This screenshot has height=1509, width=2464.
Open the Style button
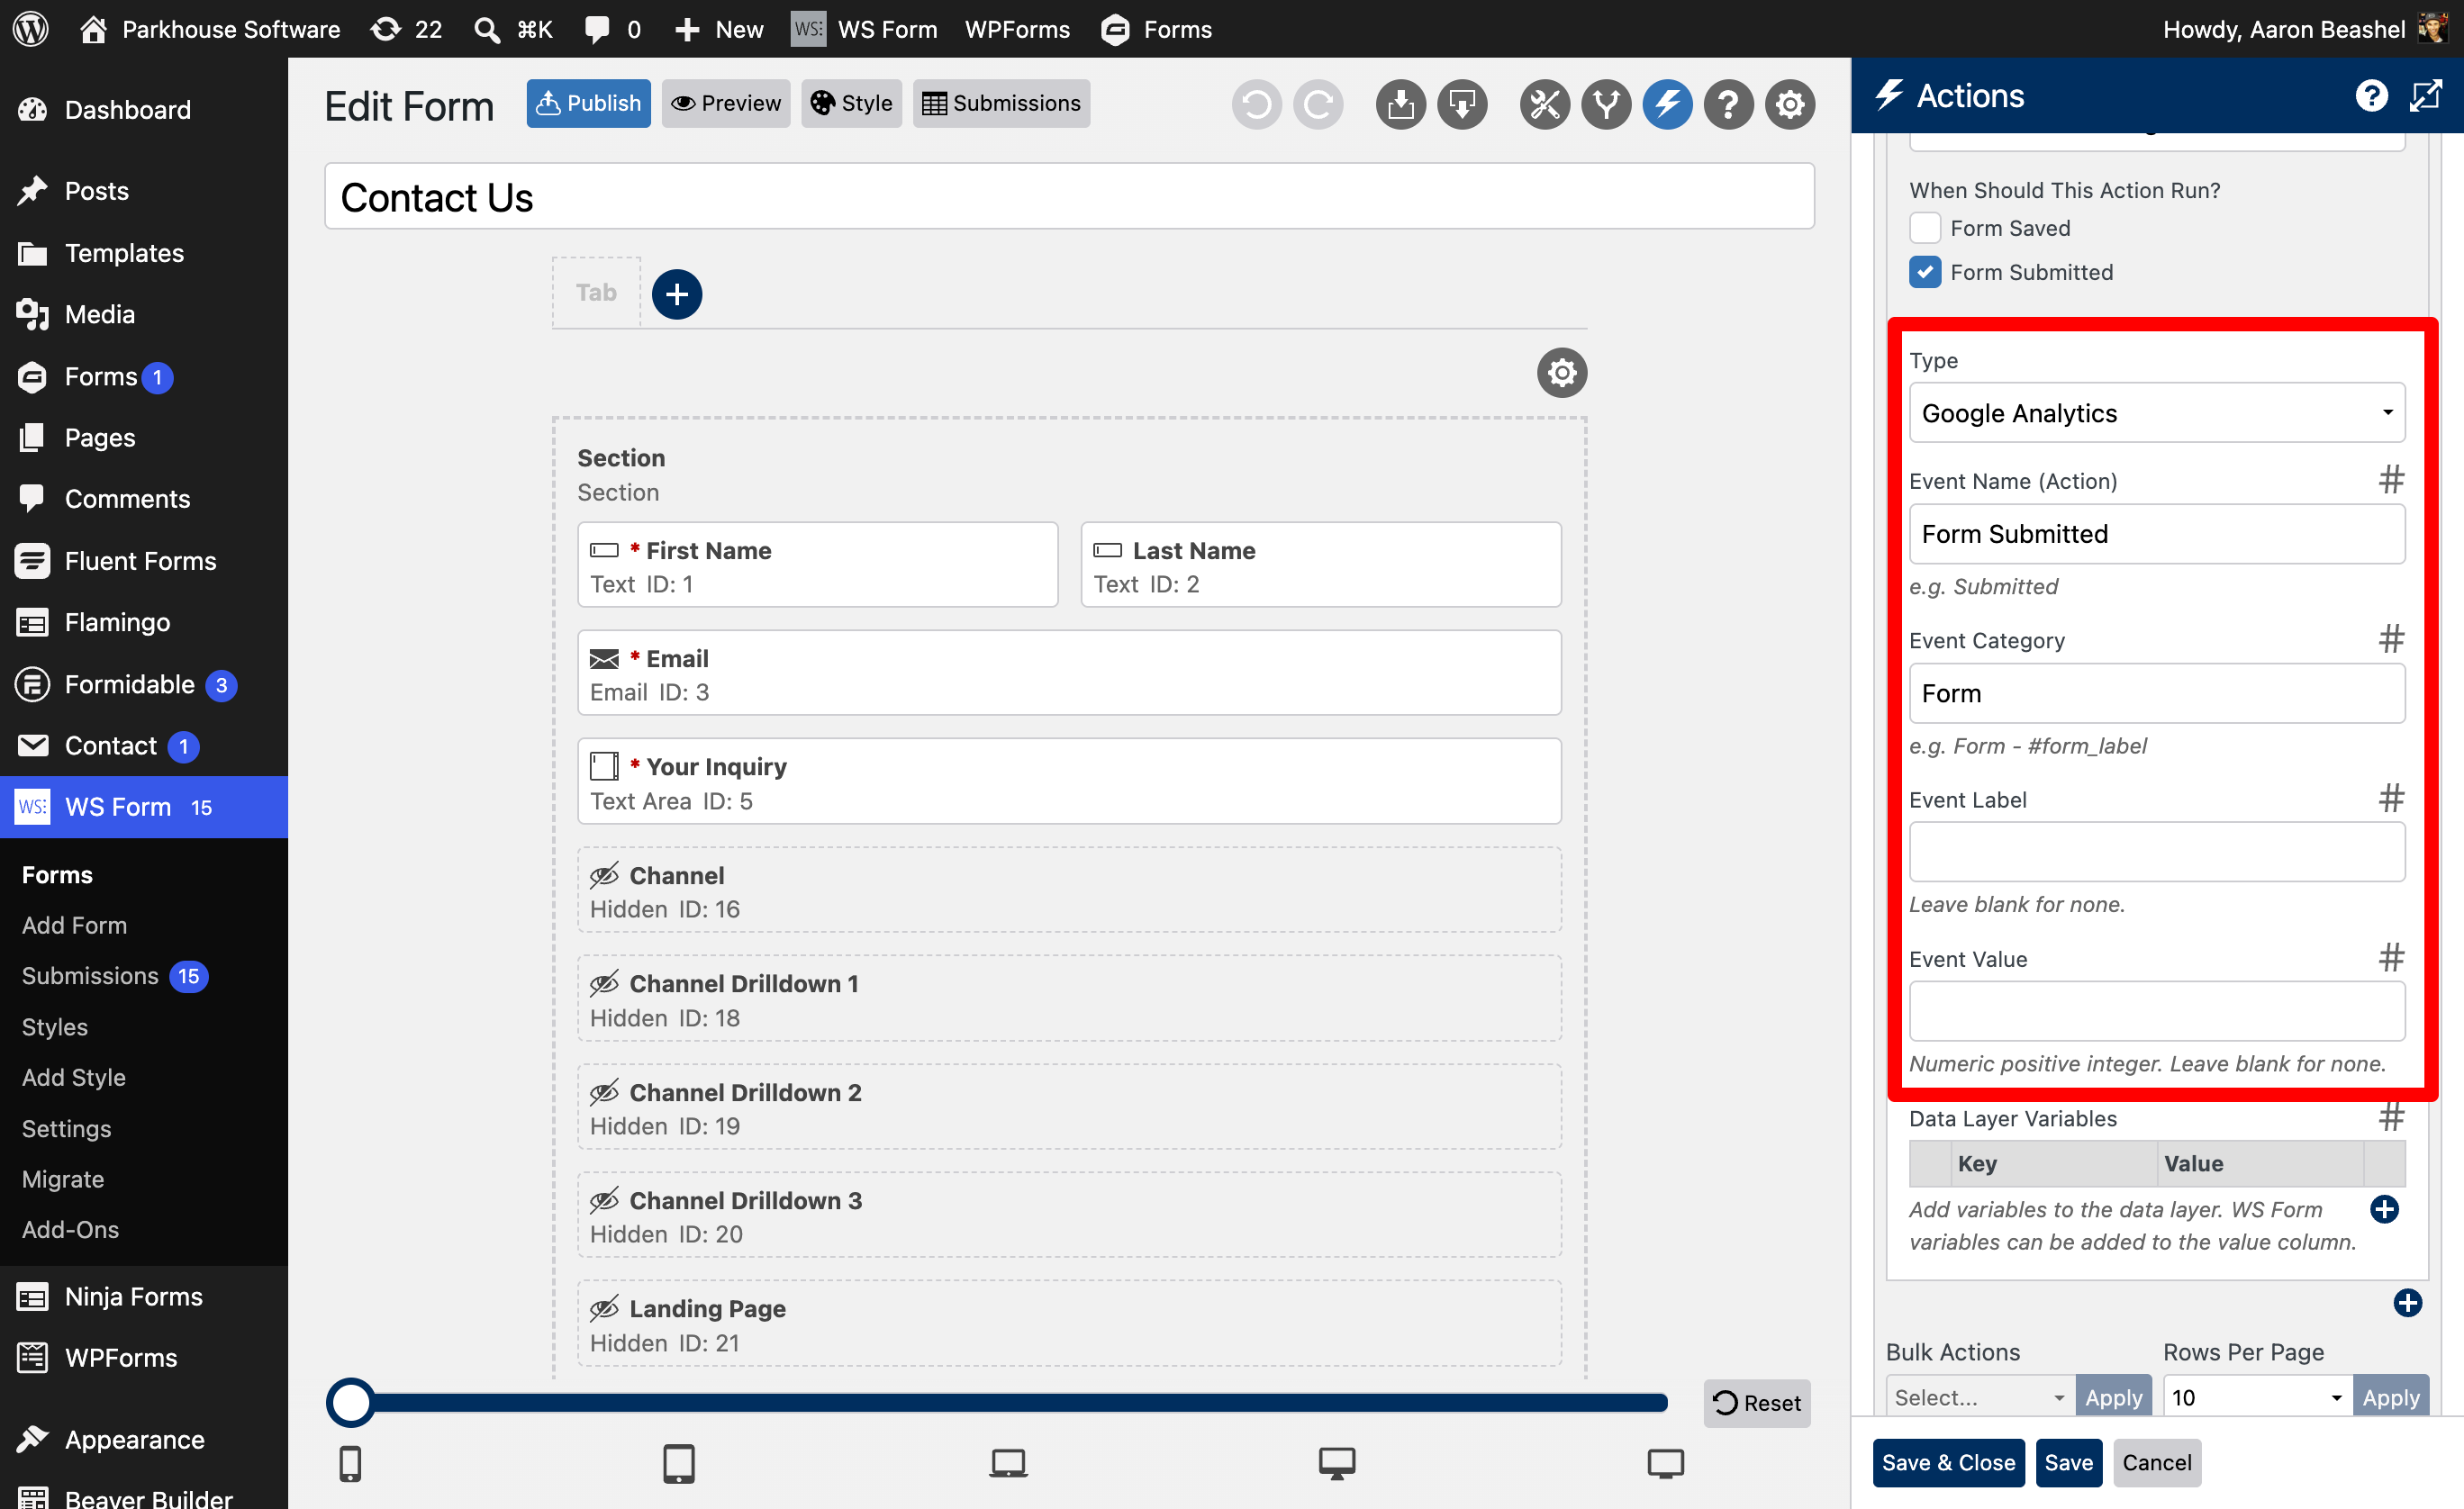[851, 103]
